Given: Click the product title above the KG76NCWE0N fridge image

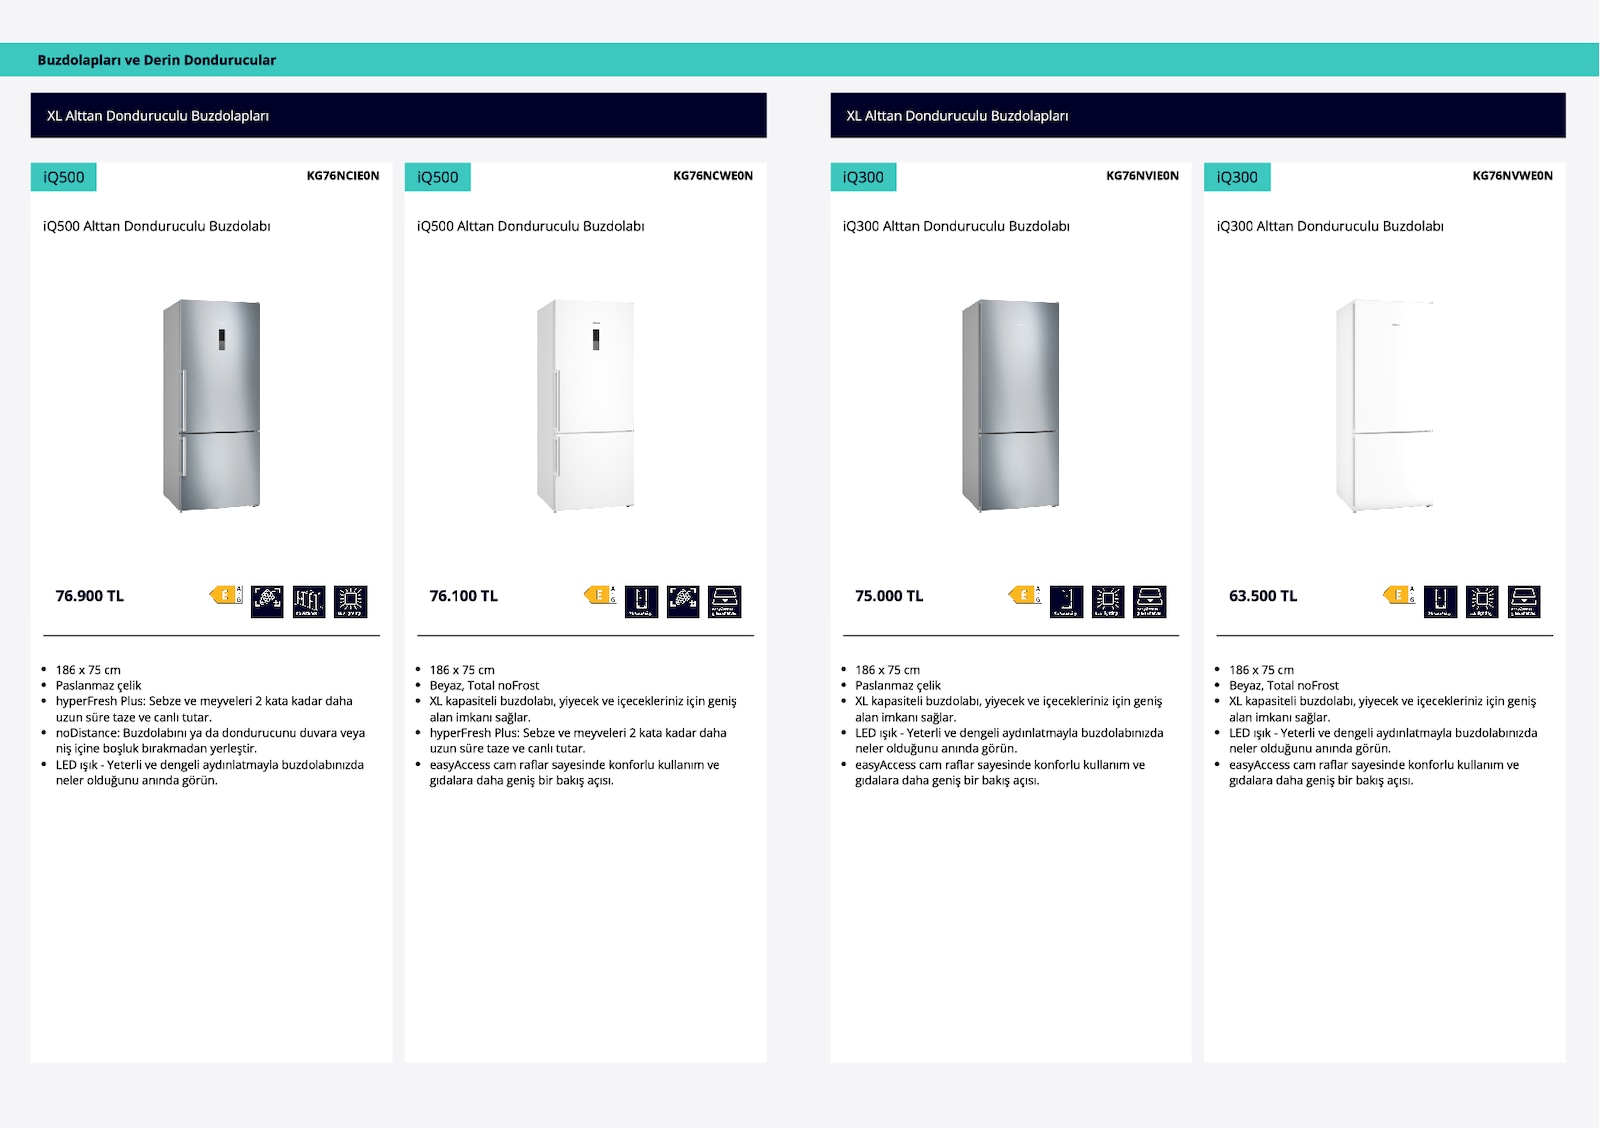Looking at the screenshot, I should click(x=531, y=226).
